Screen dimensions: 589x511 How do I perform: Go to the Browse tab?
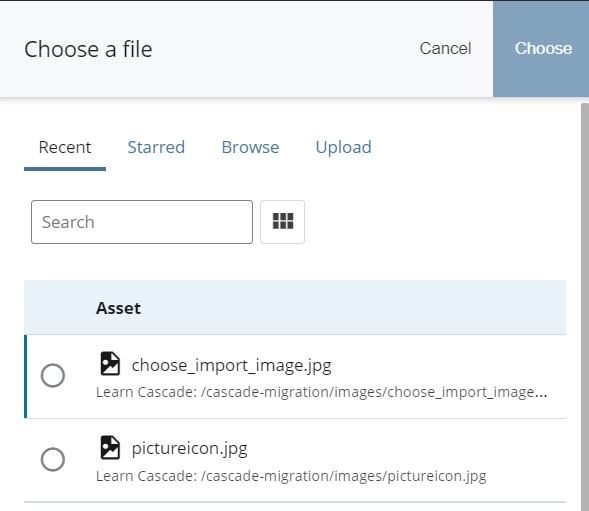click(x=250, y=147)
